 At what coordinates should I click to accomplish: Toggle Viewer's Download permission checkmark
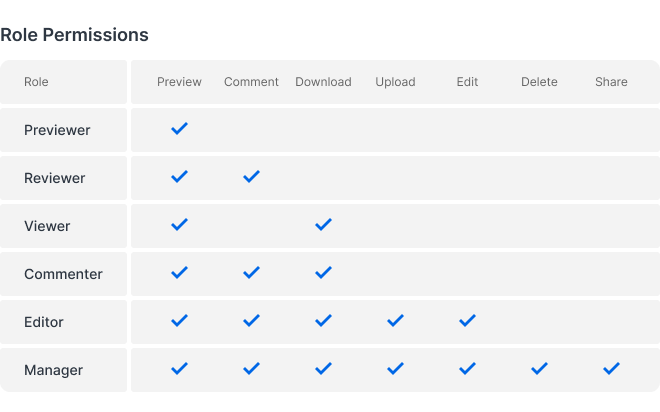323,225
